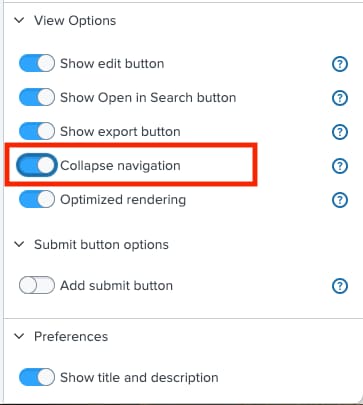Collapse the View Options section chevron
The image size is (363, 405).
19,20
